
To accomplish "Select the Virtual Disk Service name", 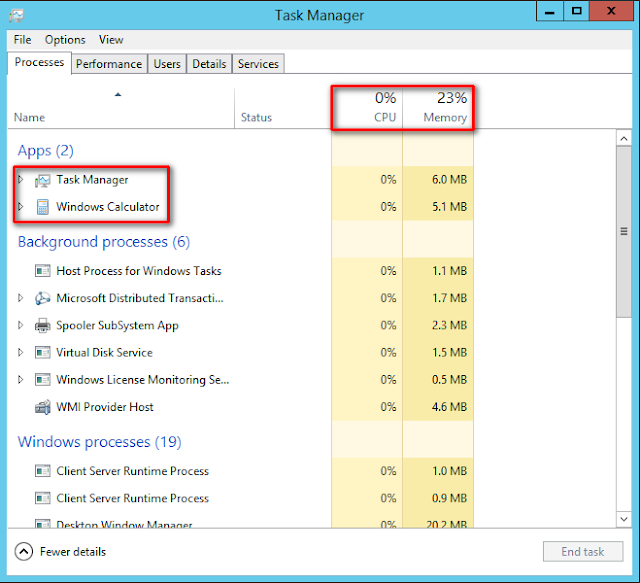I will click(x=104, y=353).
